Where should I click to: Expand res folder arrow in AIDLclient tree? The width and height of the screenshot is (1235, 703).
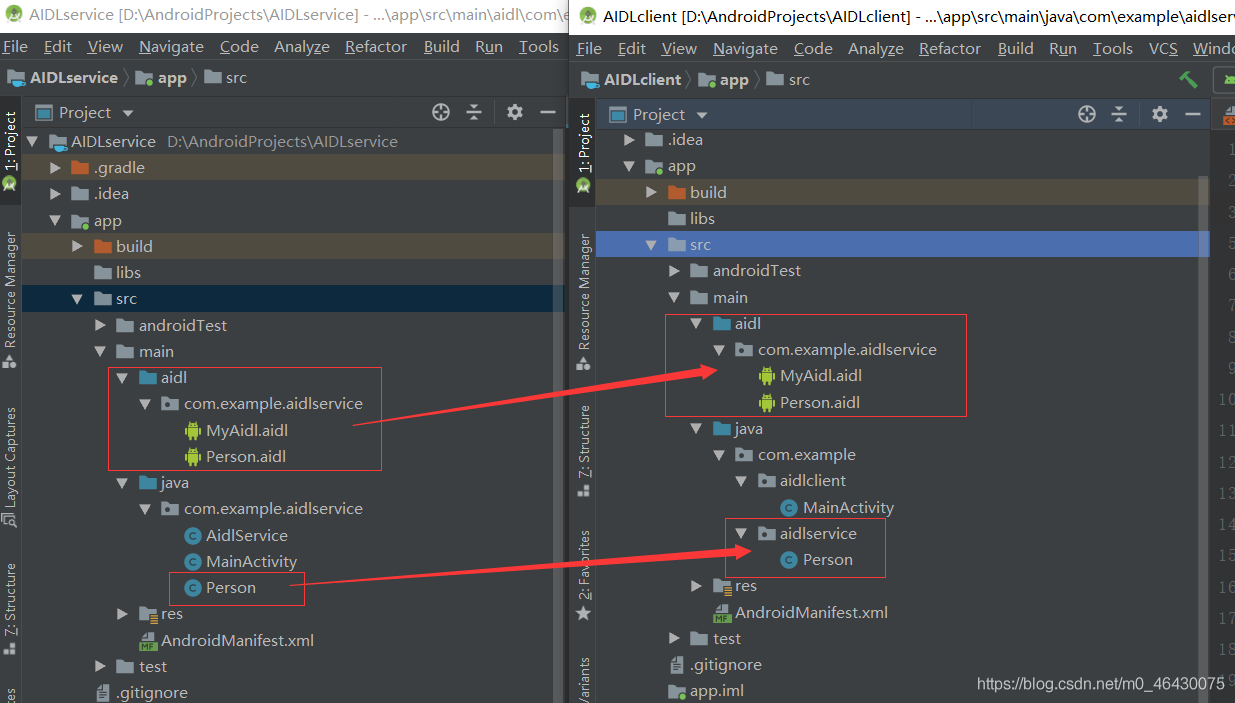point(696,586)
